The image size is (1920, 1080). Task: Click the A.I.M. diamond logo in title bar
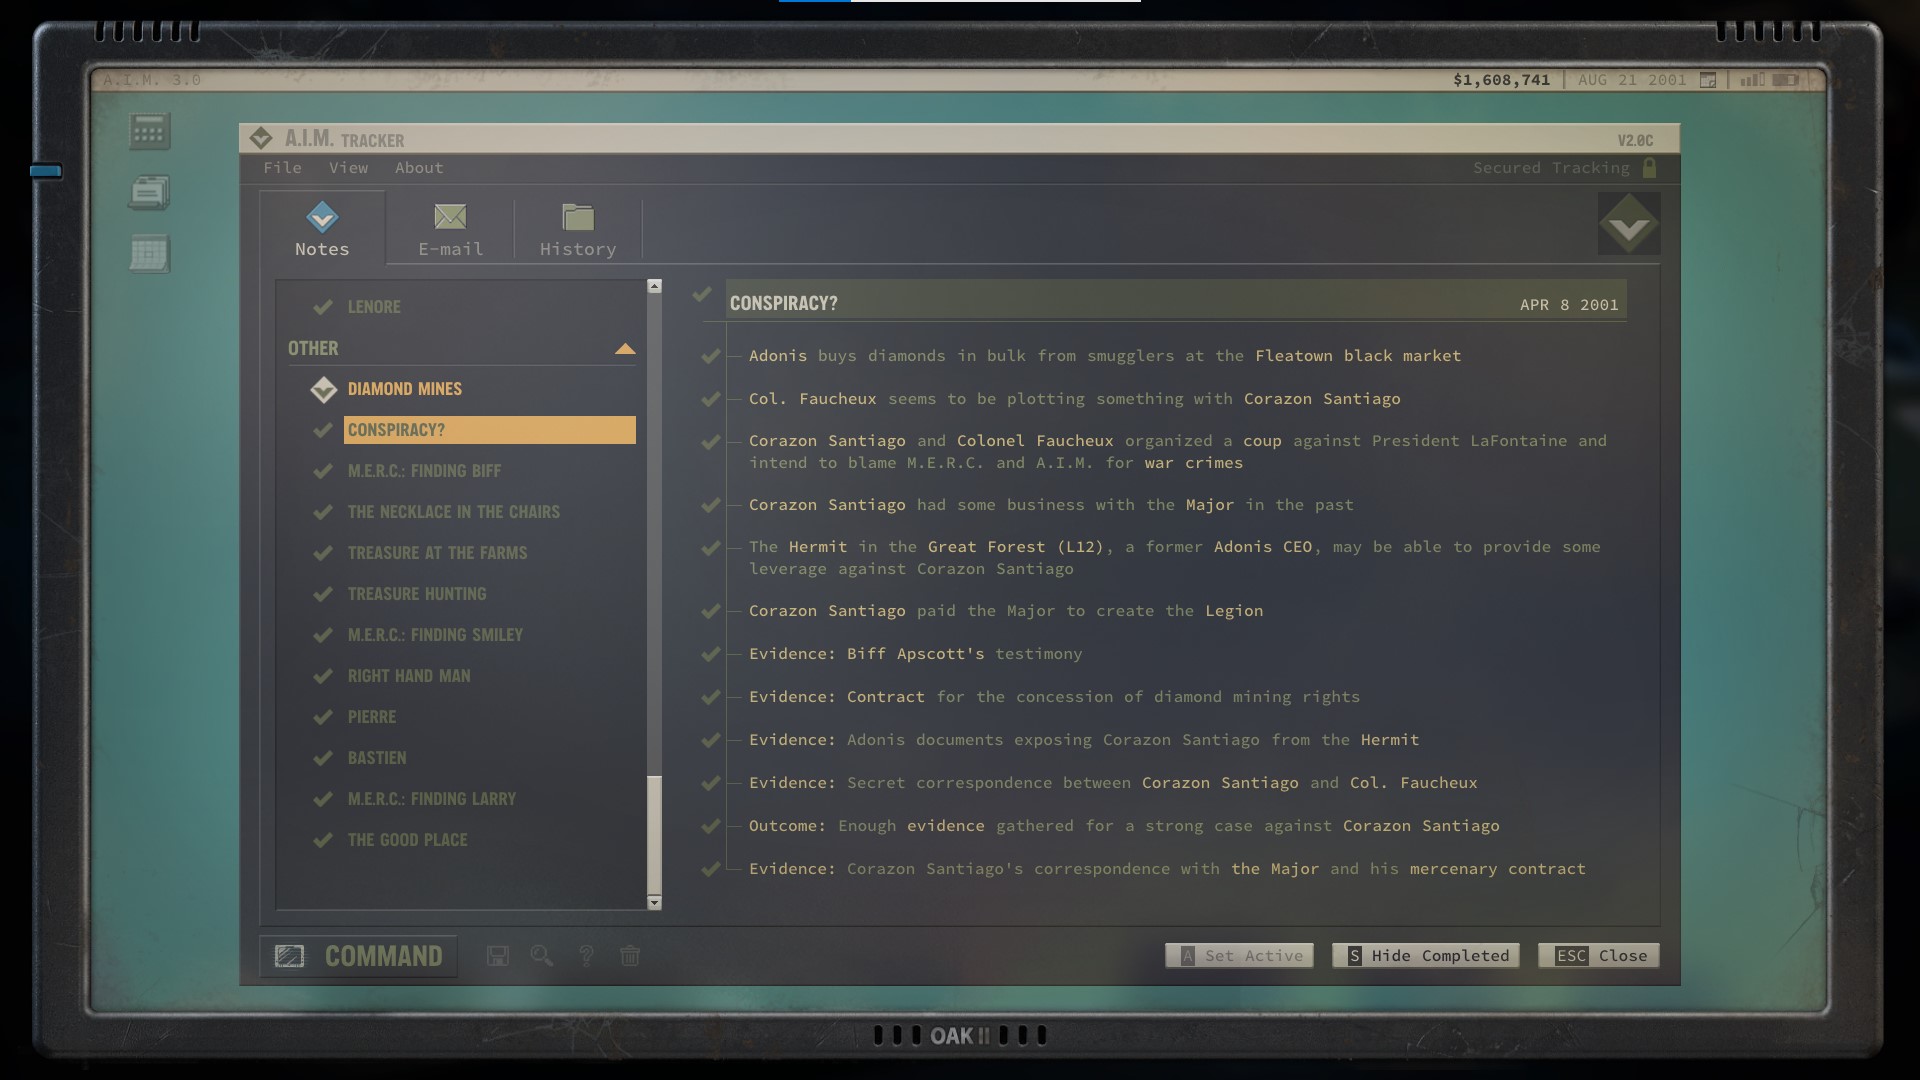261,139
